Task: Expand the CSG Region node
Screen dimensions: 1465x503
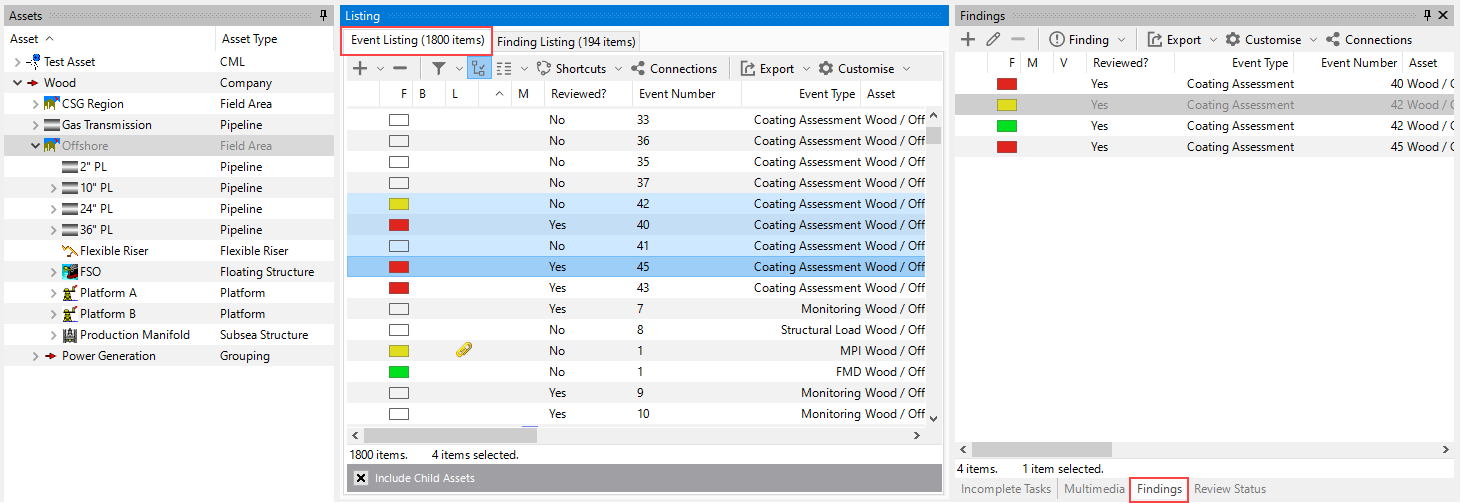Action: (x=35, y=104)
